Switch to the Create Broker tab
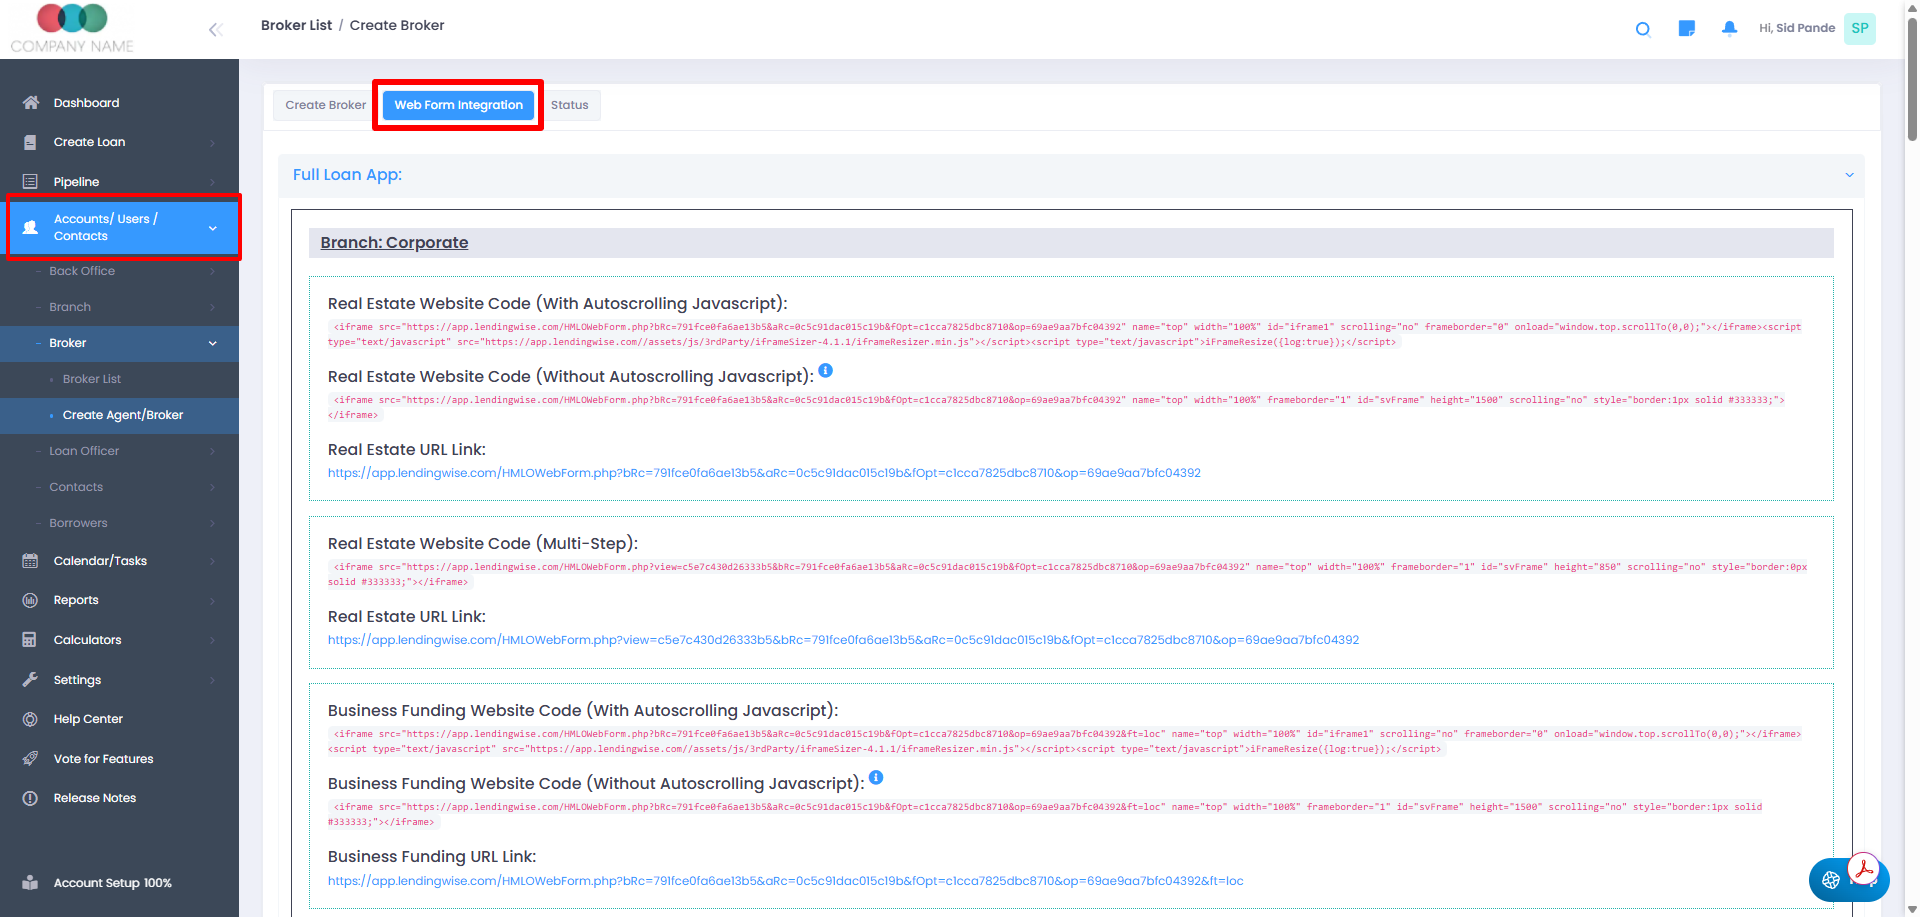This screenshot has height=917, width=1920. tap(325, 105)
